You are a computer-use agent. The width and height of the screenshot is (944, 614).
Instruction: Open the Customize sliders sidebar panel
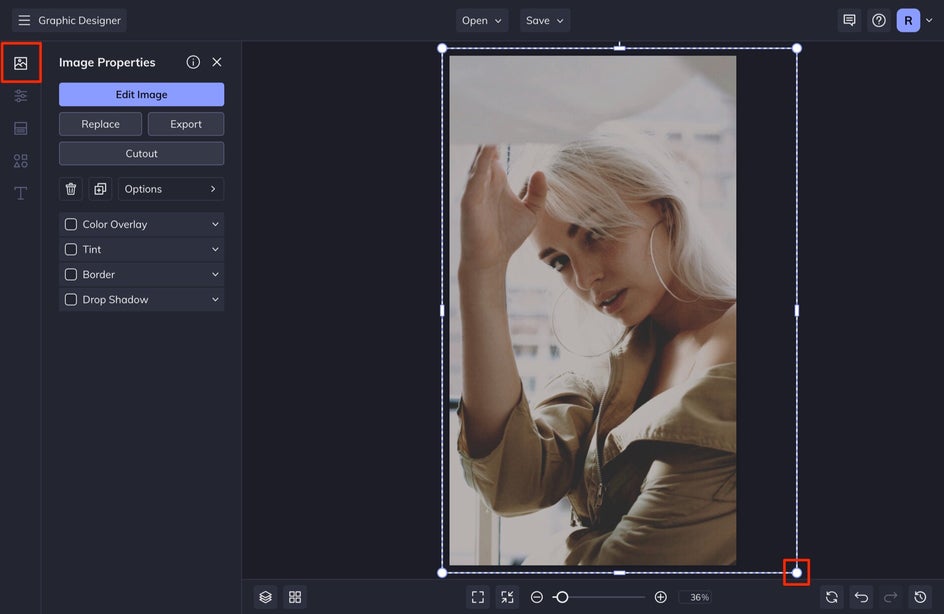[21, 96]
